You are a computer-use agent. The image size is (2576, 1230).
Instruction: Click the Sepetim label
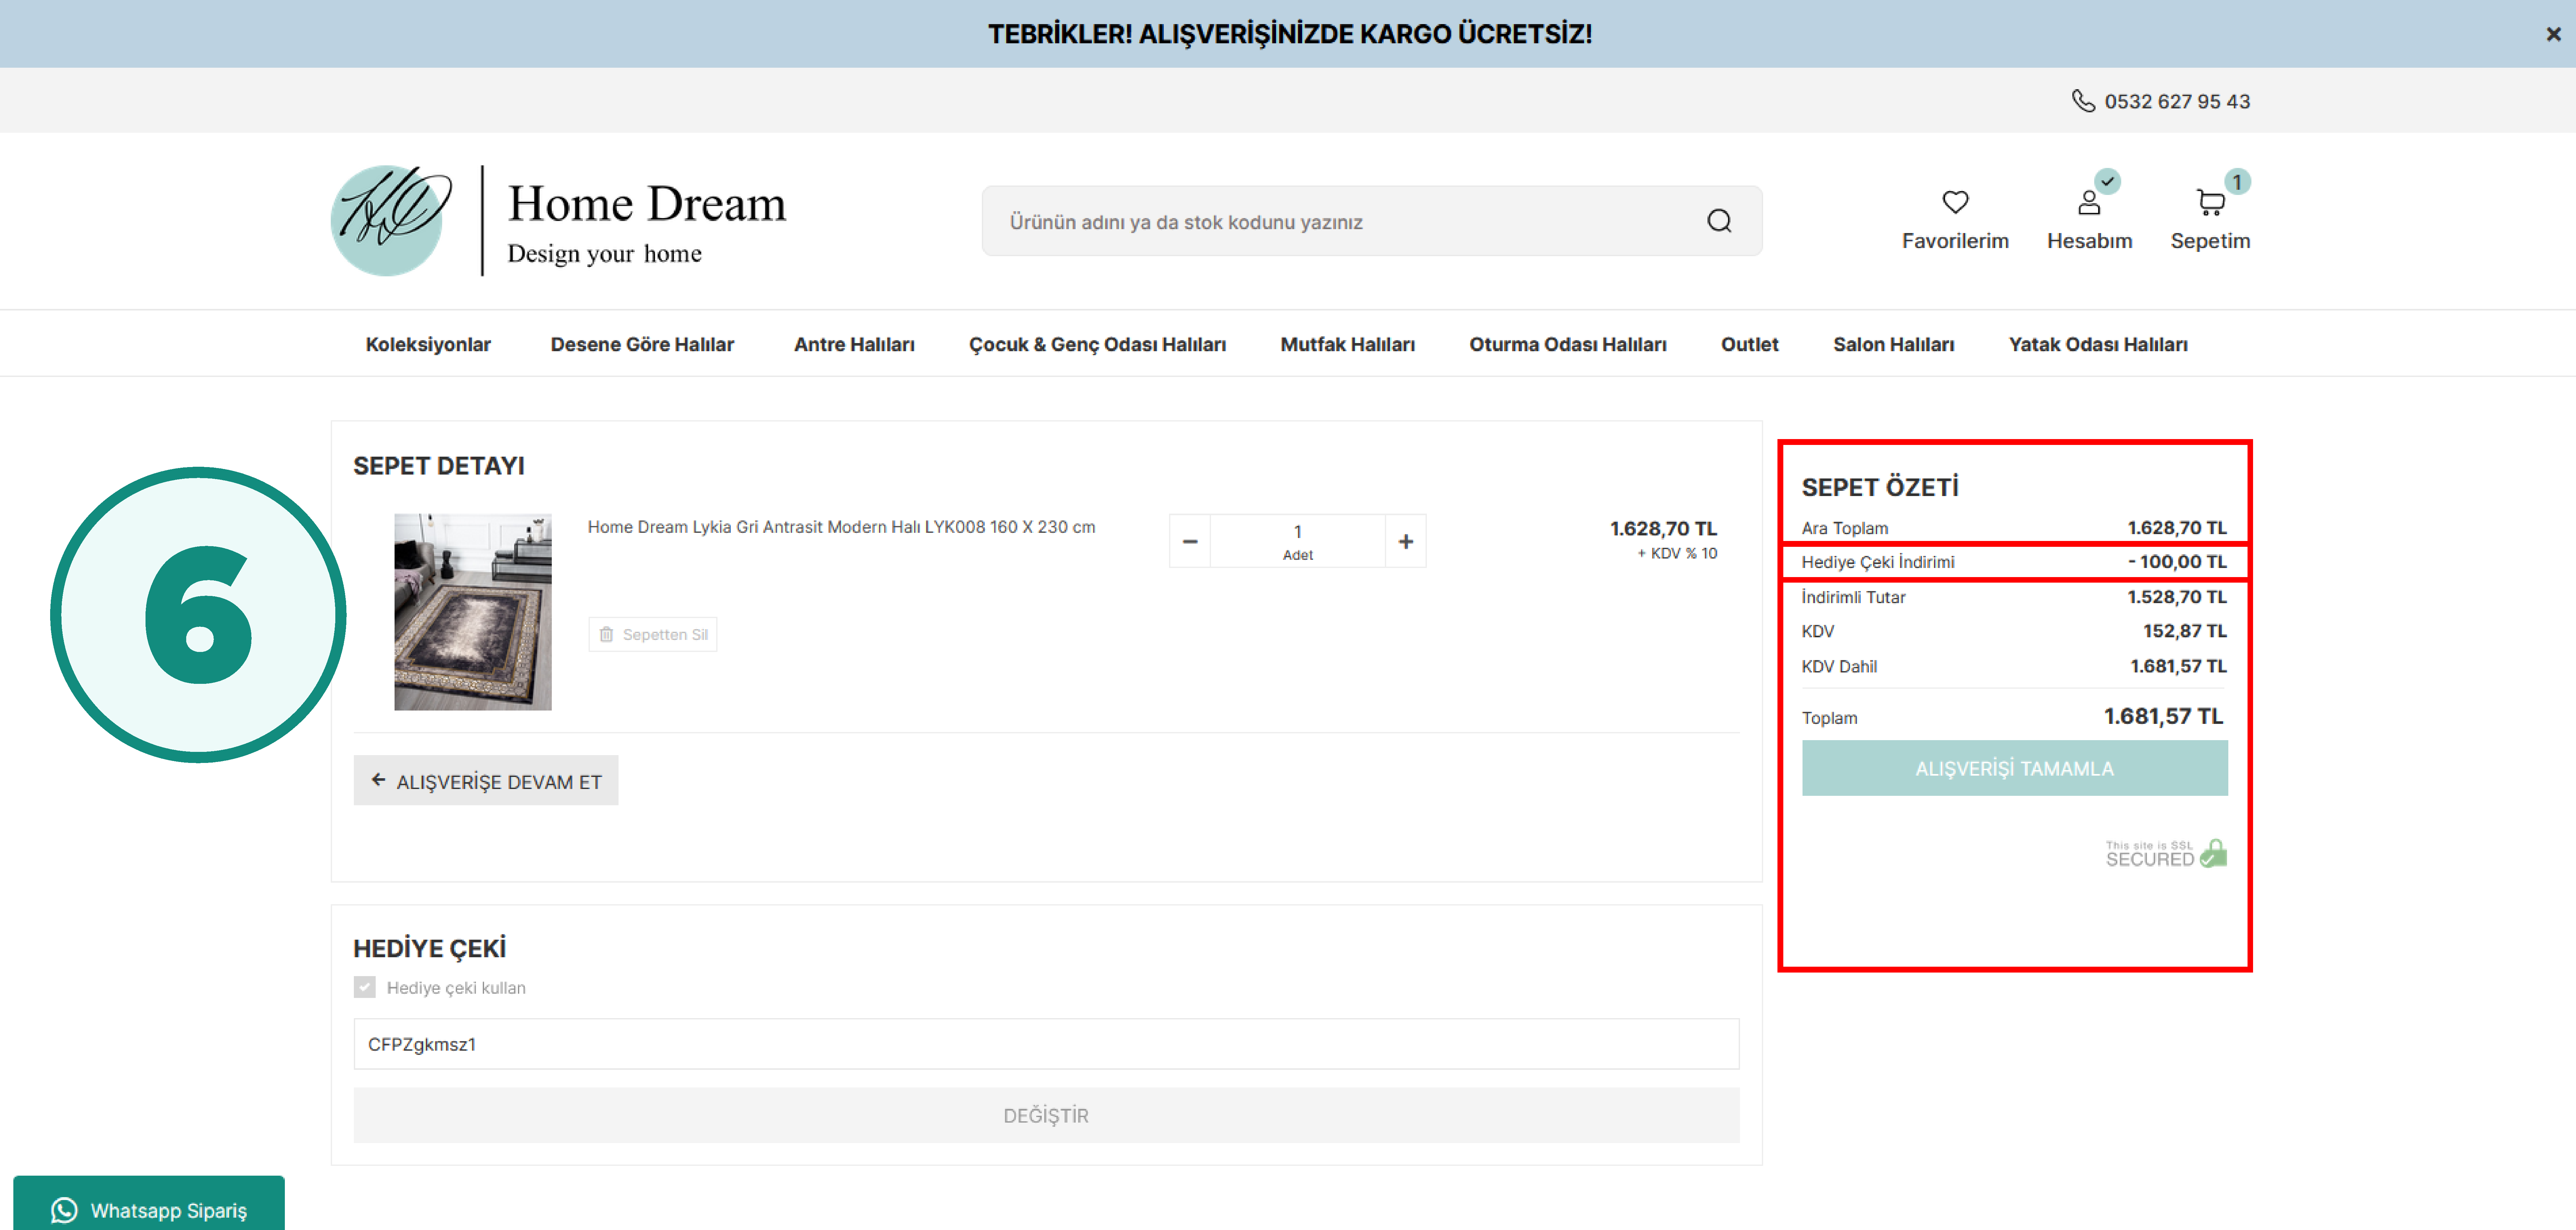[x=2210, y=241]
